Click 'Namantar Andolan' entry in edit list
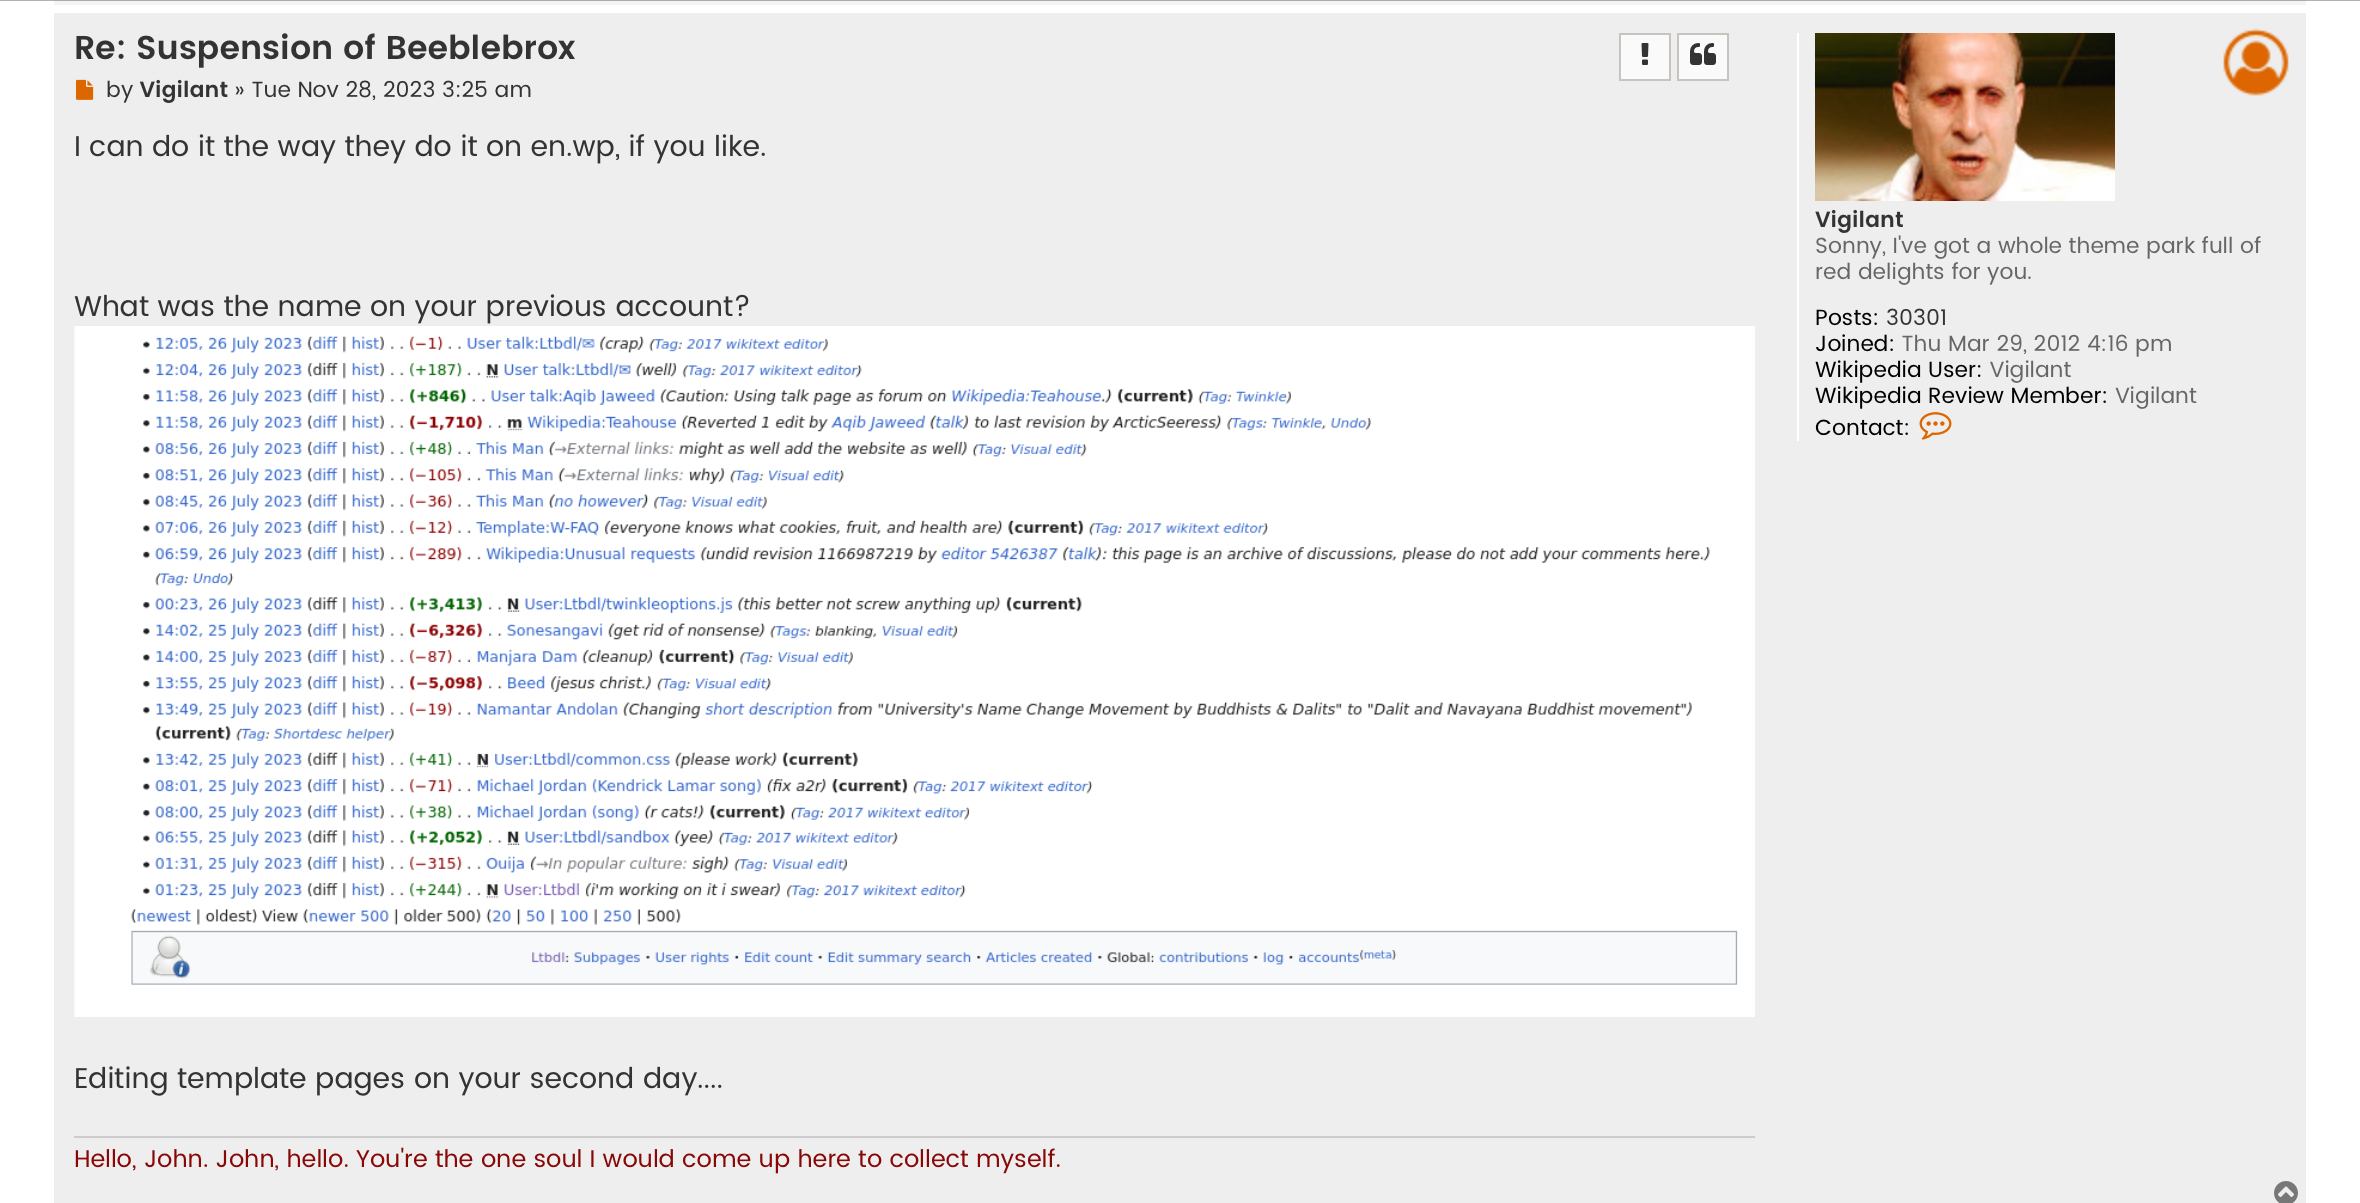2360x1203 pixels. 547,709
